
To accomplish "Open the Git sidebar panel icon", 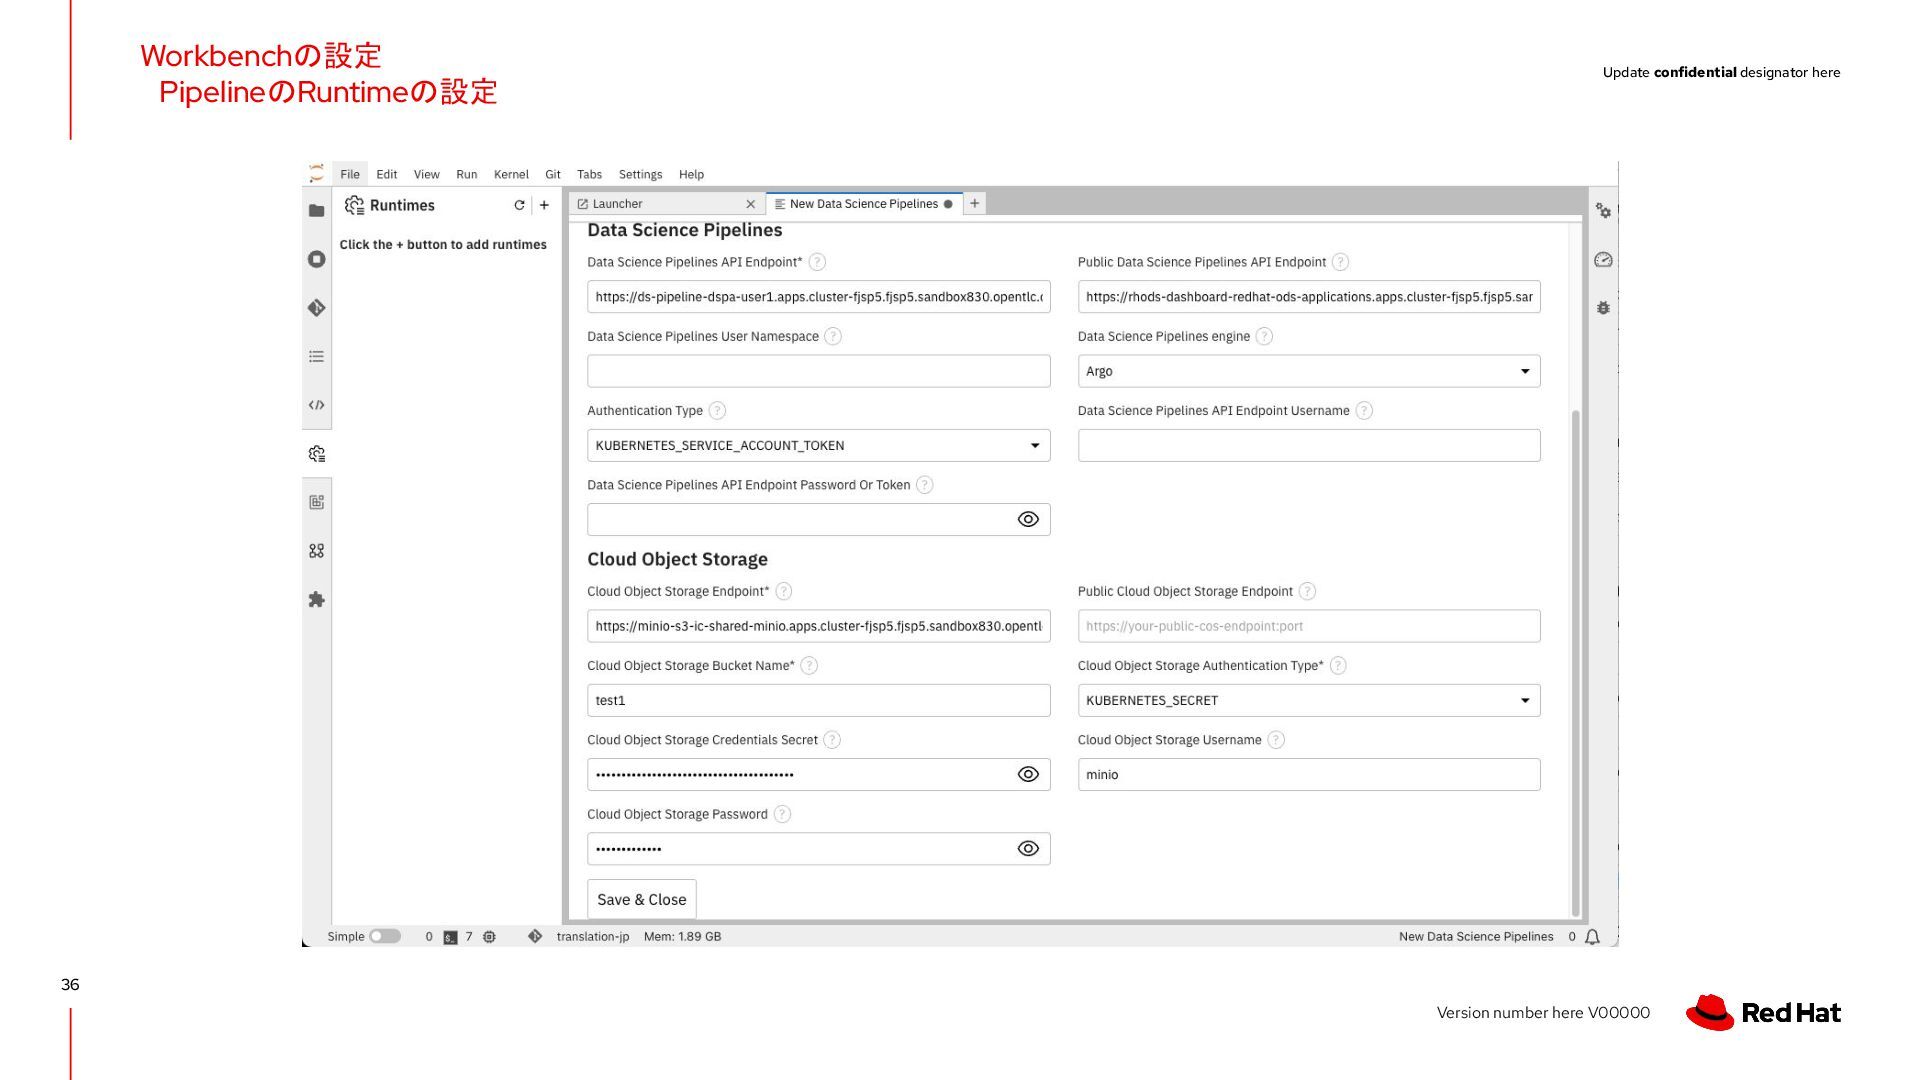I will pyautogui.click(x=316, y=308).
